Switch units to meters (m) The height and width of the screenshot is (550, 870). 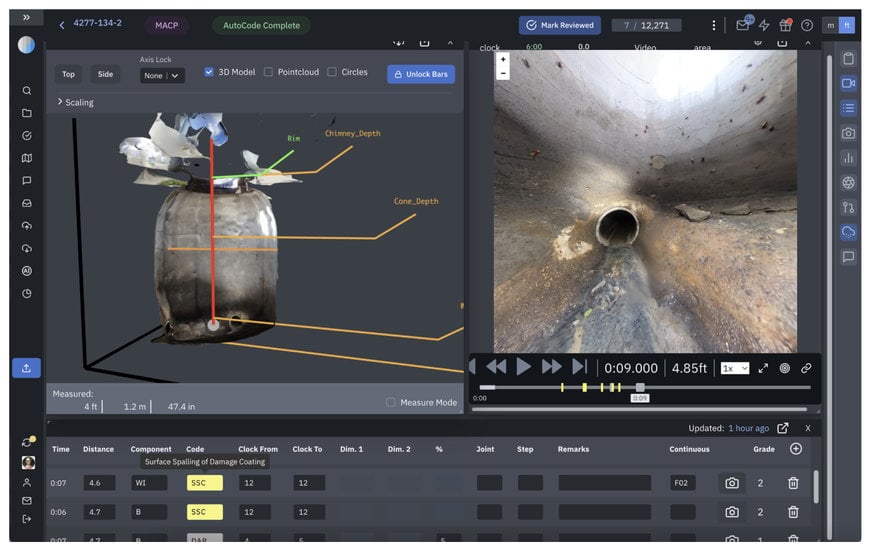(x=830, y=26)
